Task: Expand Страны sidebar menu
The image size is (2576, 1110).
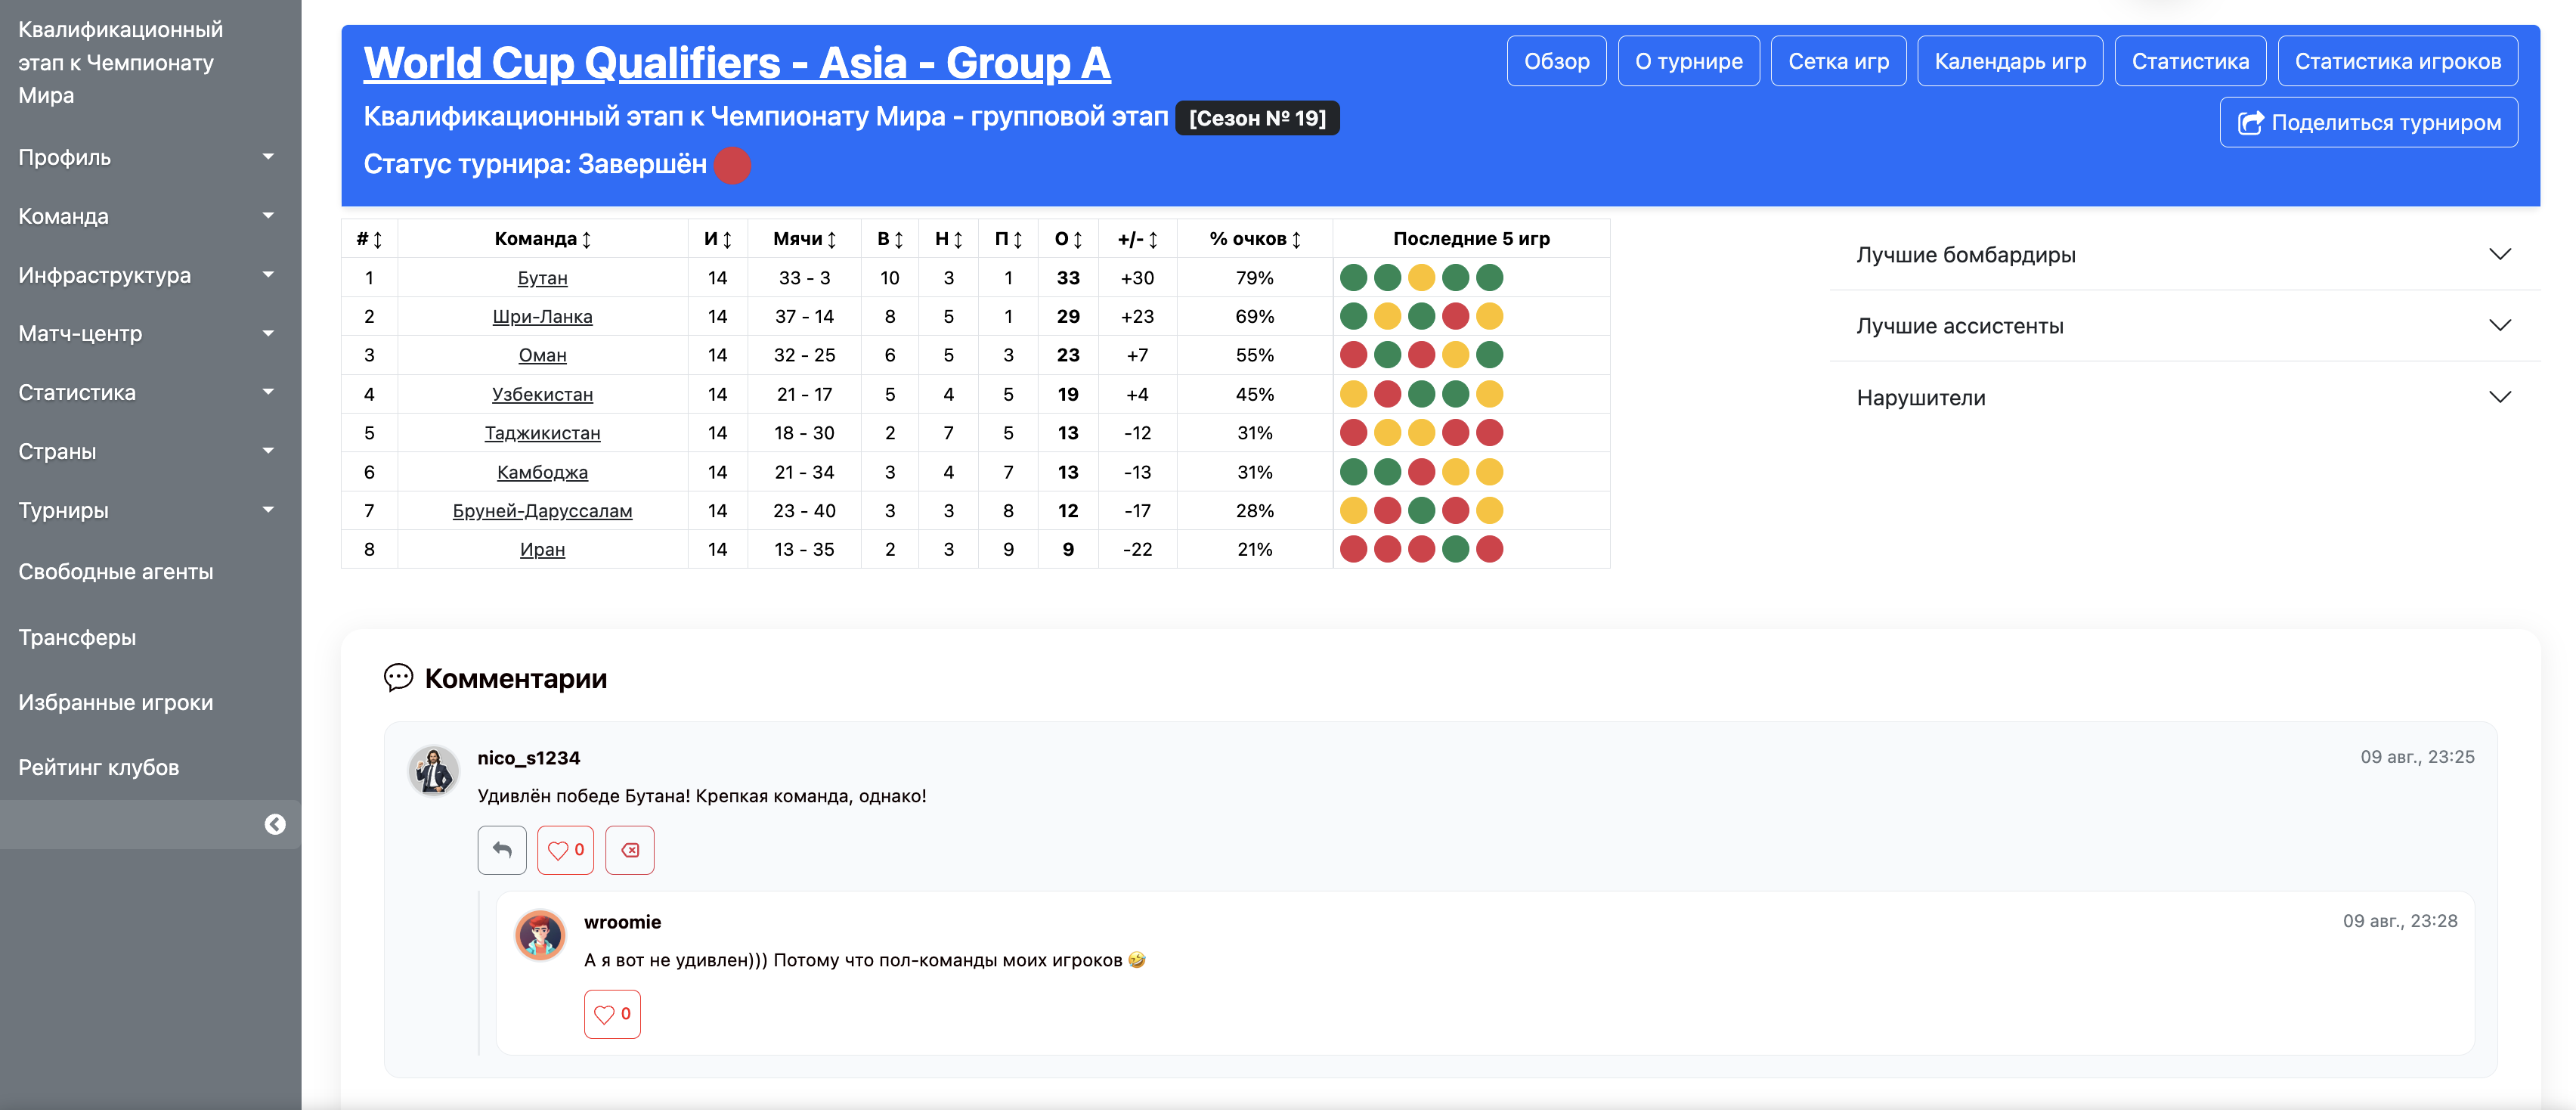Action: [x=150, y=451]
